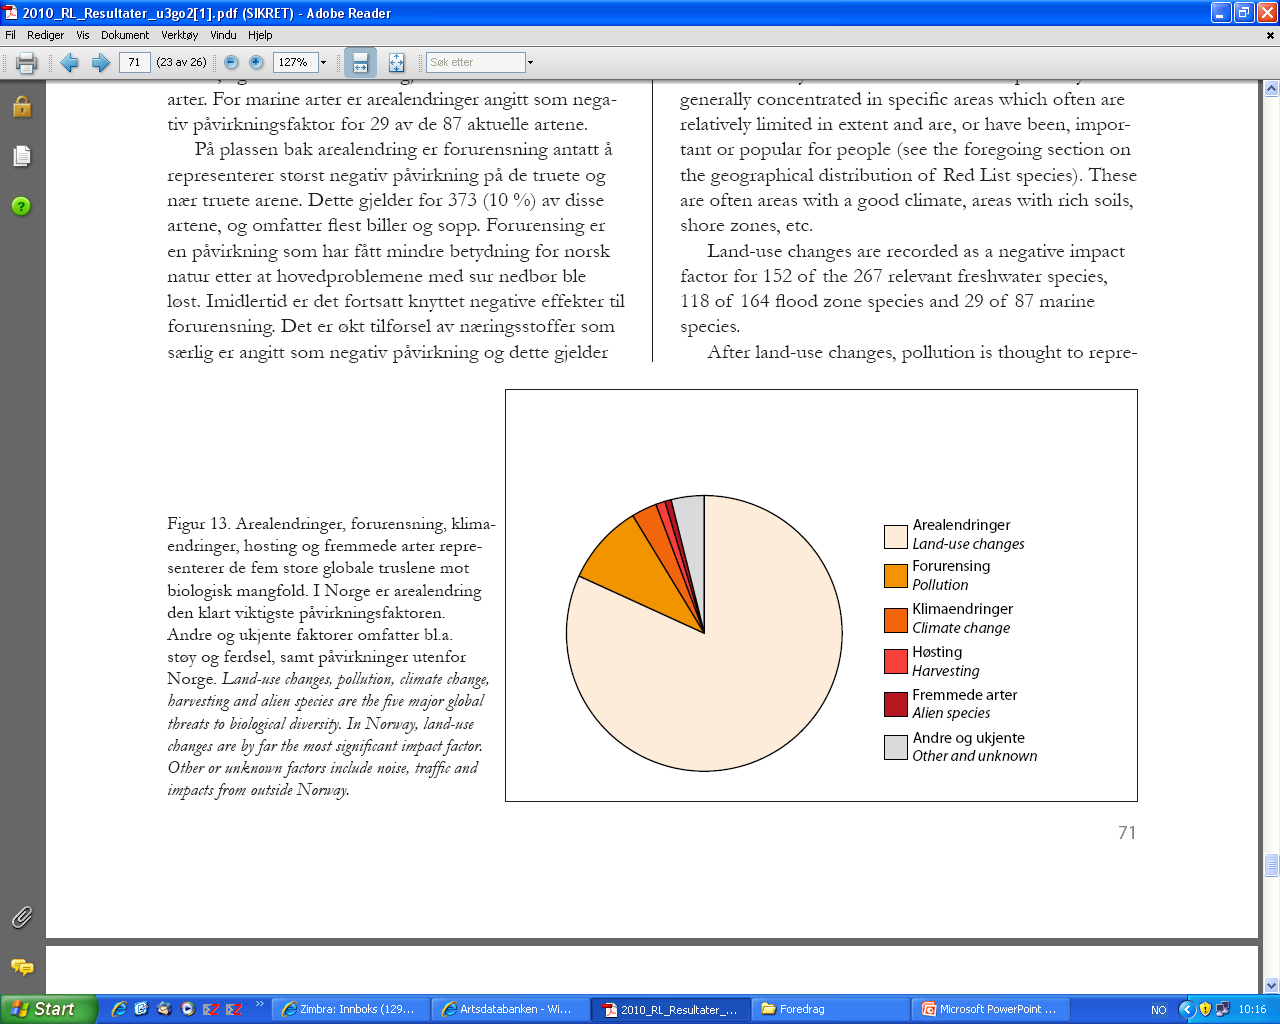Open the Comments speech bubble panel
Screen dimensions: 1280x1024
point(21,967)
